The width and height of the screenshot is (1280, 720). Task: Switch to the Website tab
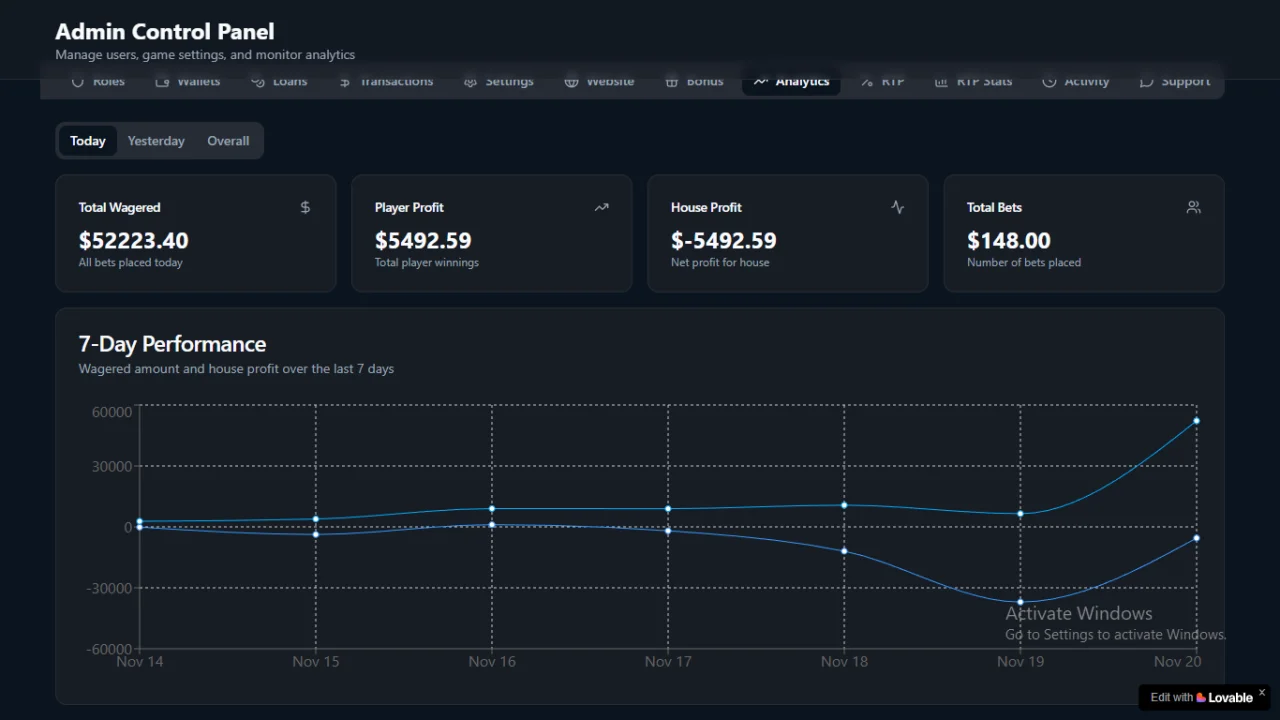(599, 82)
